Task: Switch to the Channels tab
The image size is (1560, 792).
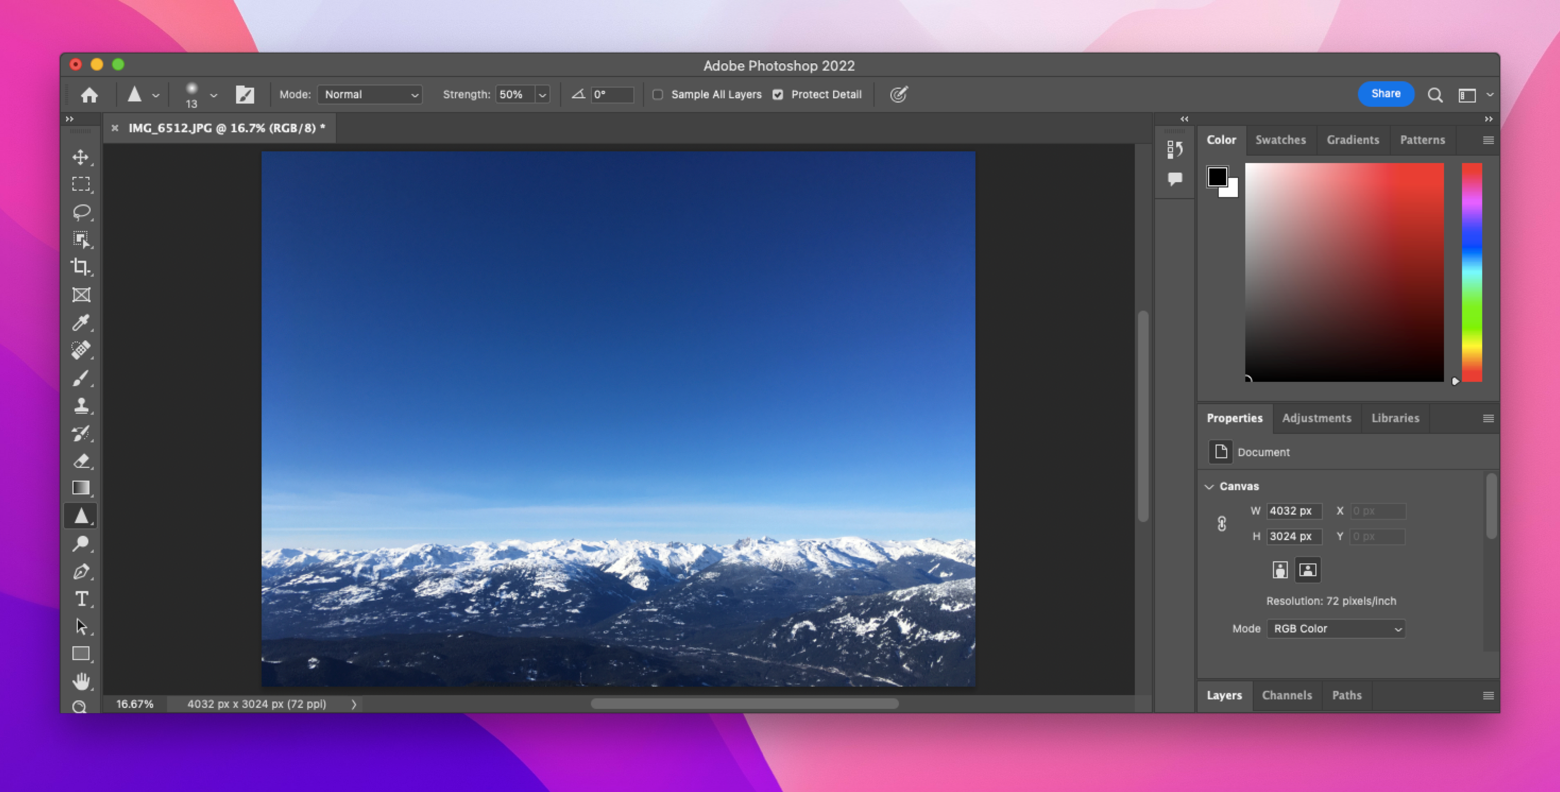Action: point(1287,695)
